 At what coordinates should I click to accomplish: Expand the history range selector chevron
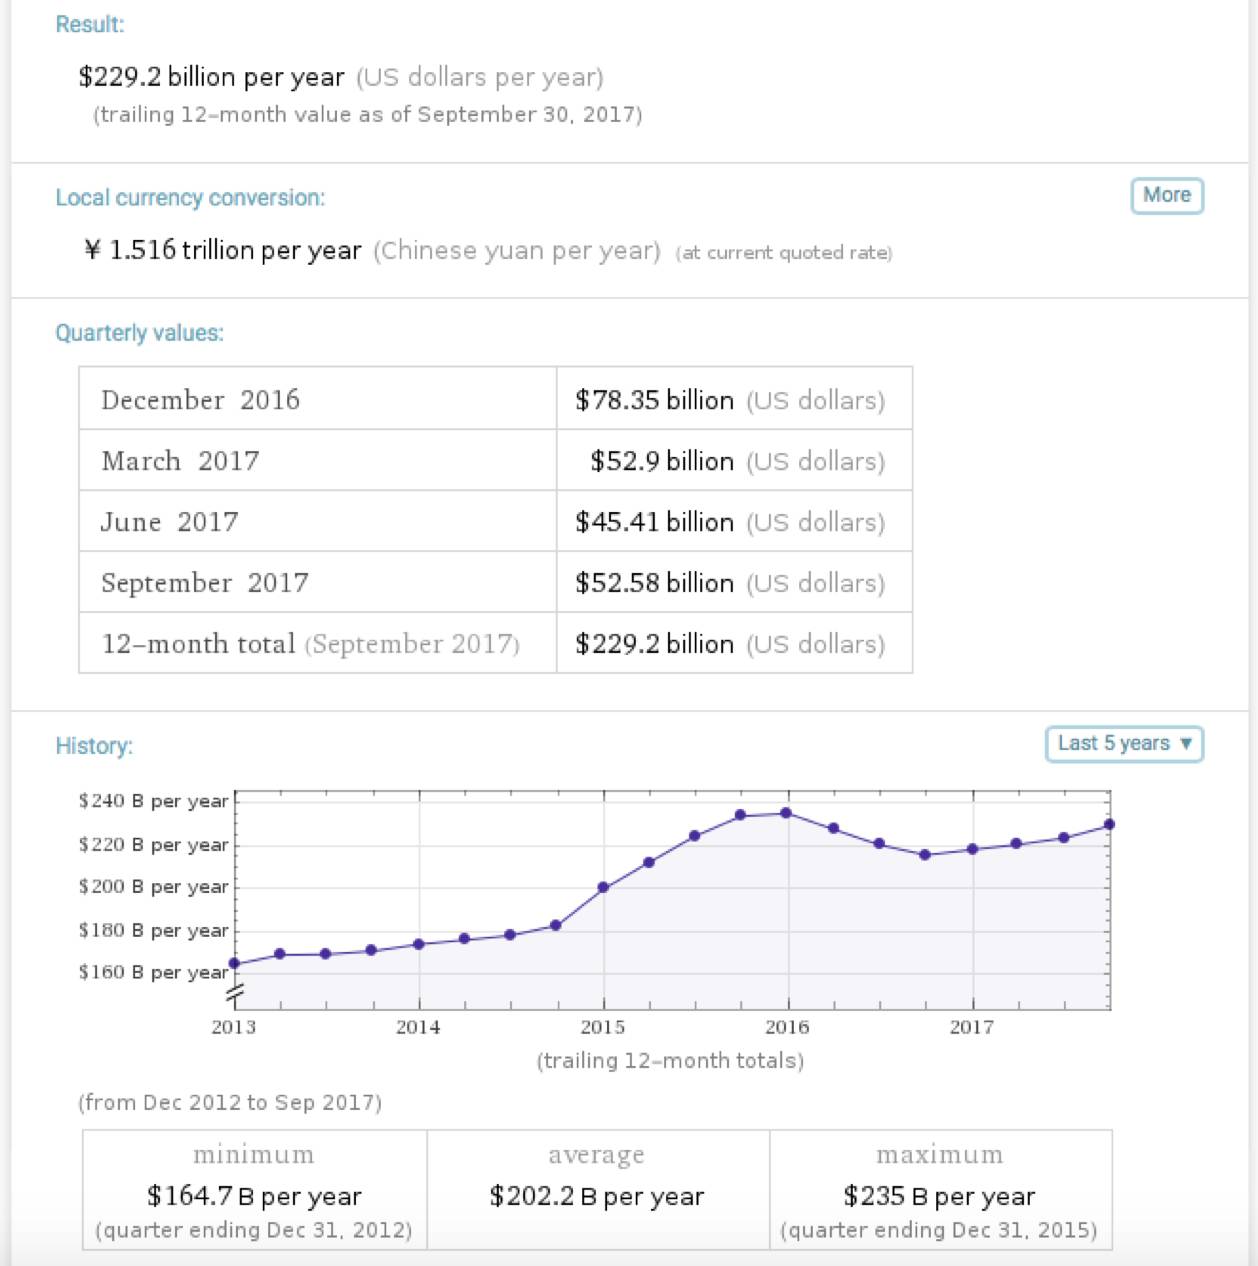coord(1187,744)
